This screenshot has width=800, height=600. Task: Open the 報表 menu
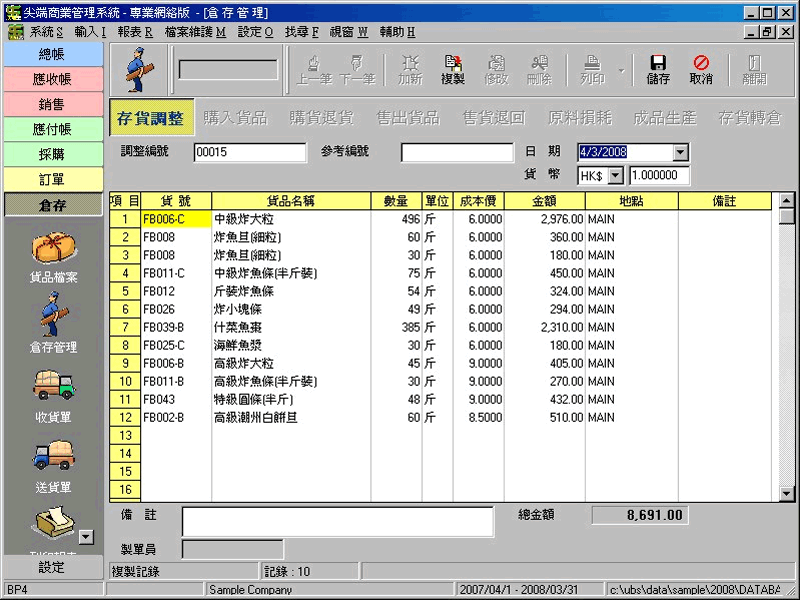[x=134, y=32]
